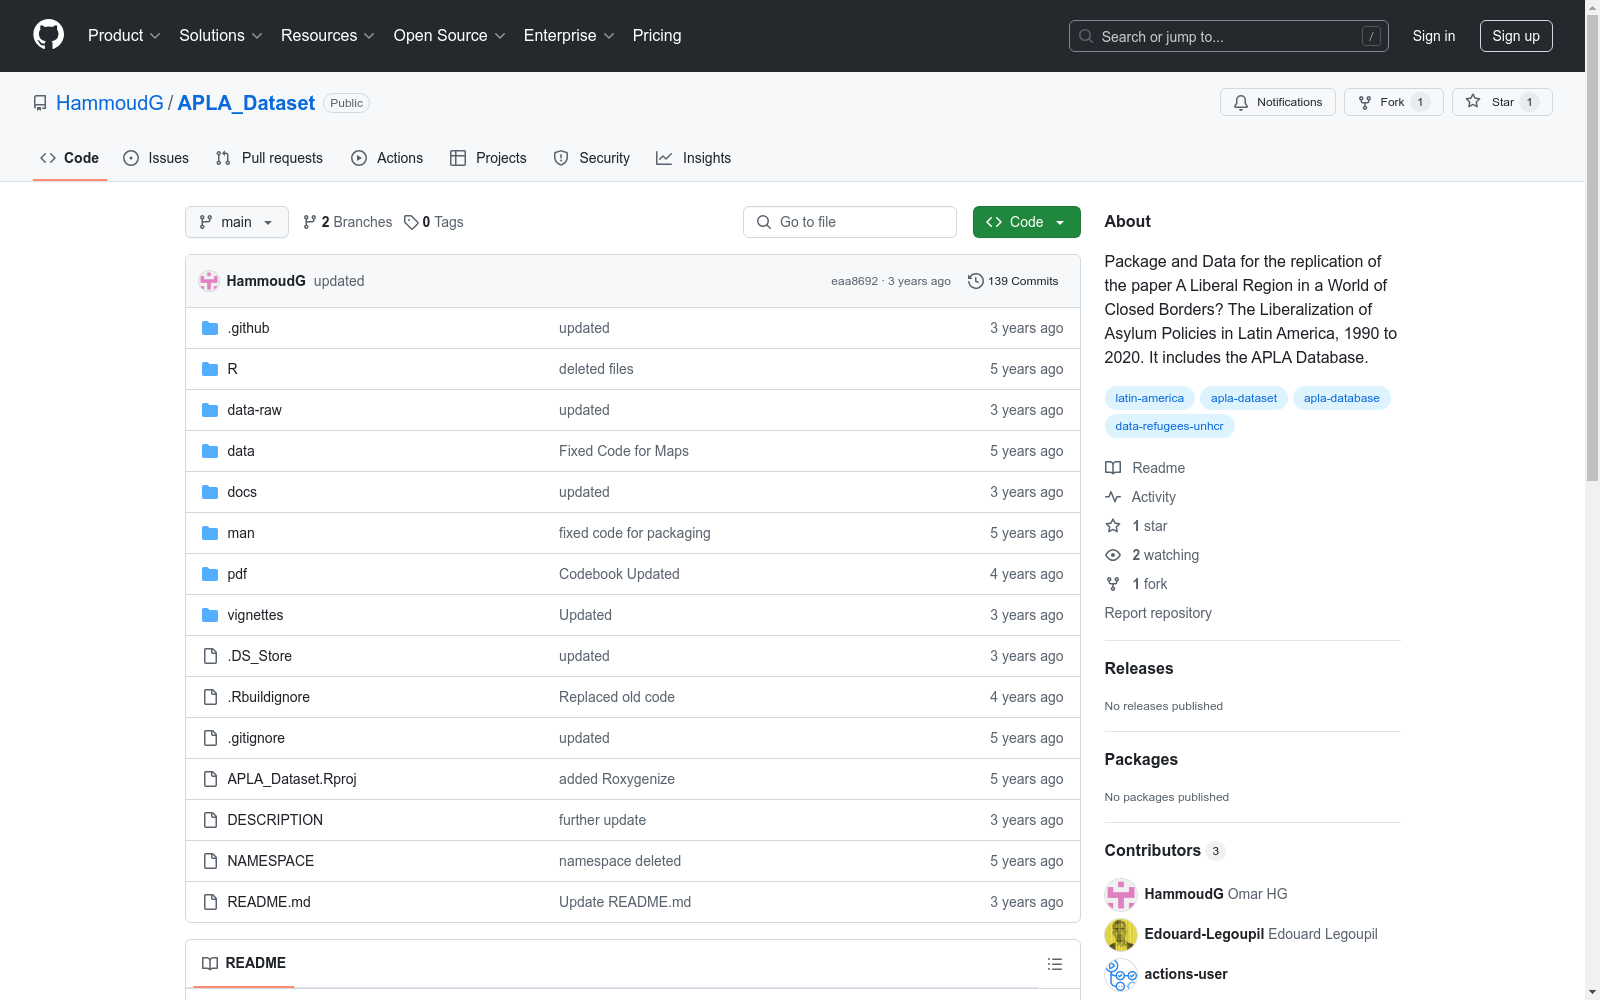Switch to the Code tab
Viewport: 1600px width, 1000px height.
point(70,158)
